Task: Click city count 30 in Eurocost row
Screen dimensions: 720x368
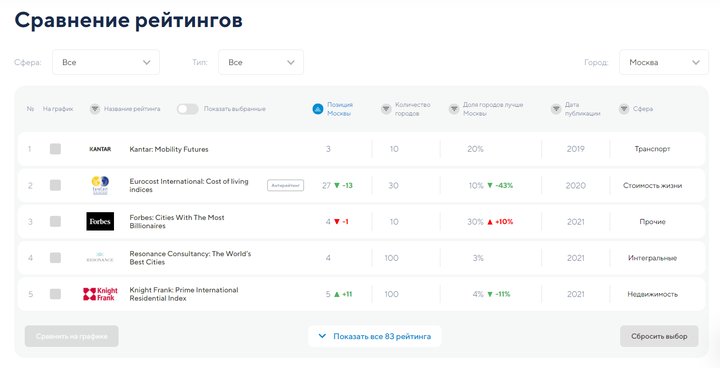Action: coord(394,186)
